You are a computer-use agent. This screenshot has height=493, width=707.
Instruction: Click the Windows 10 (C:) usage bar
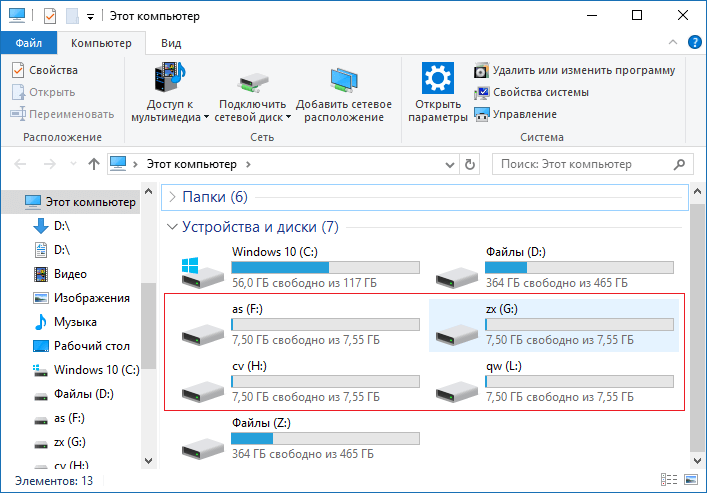(326, 267)
